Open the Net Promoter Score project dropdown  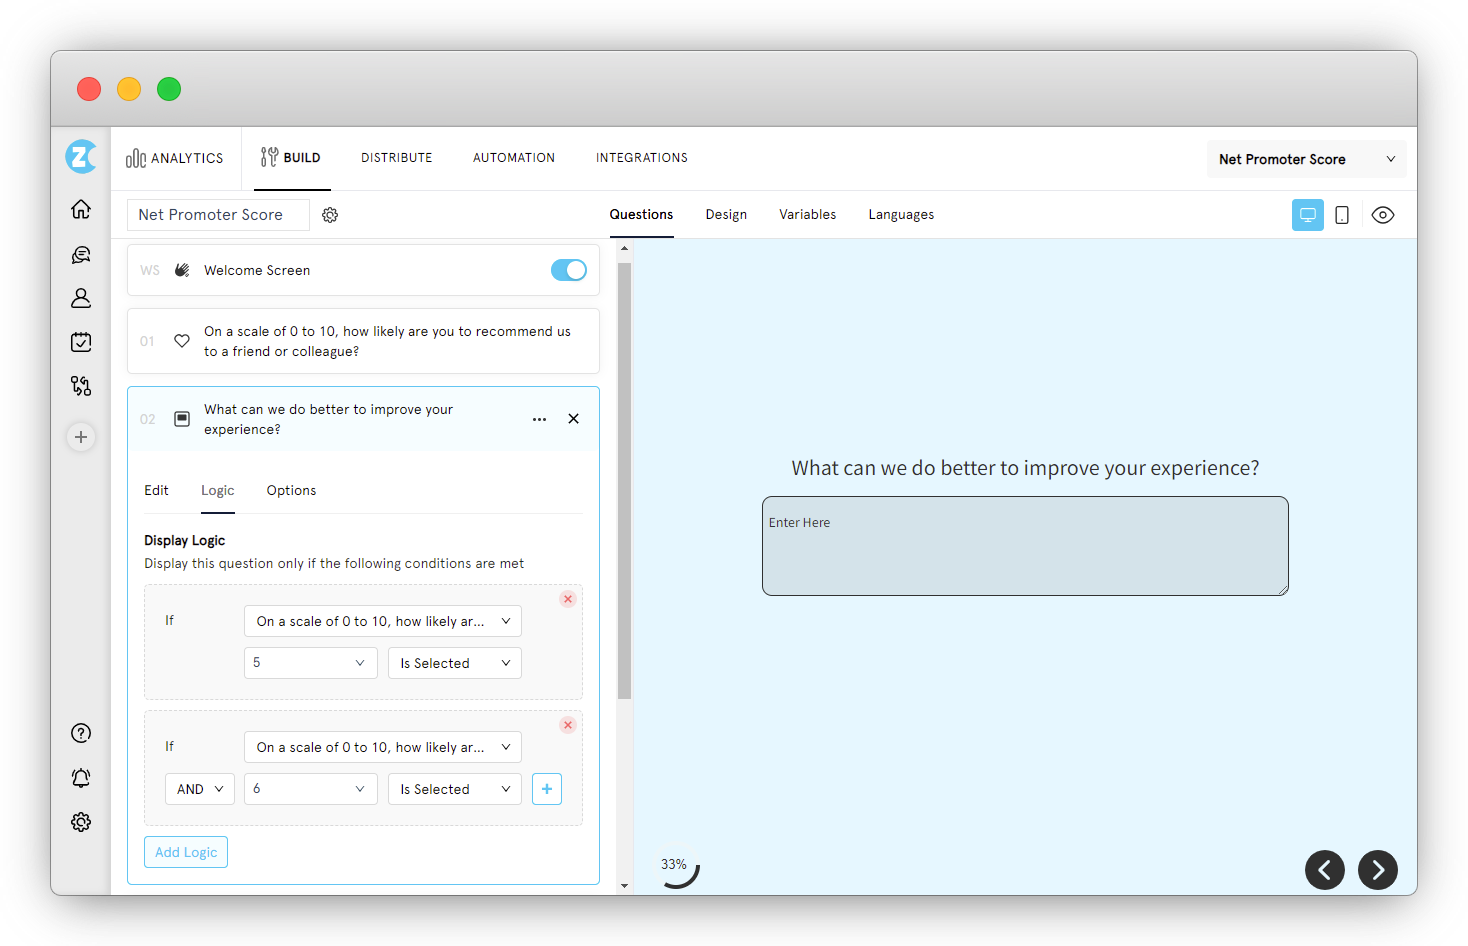coord(1306,158)
